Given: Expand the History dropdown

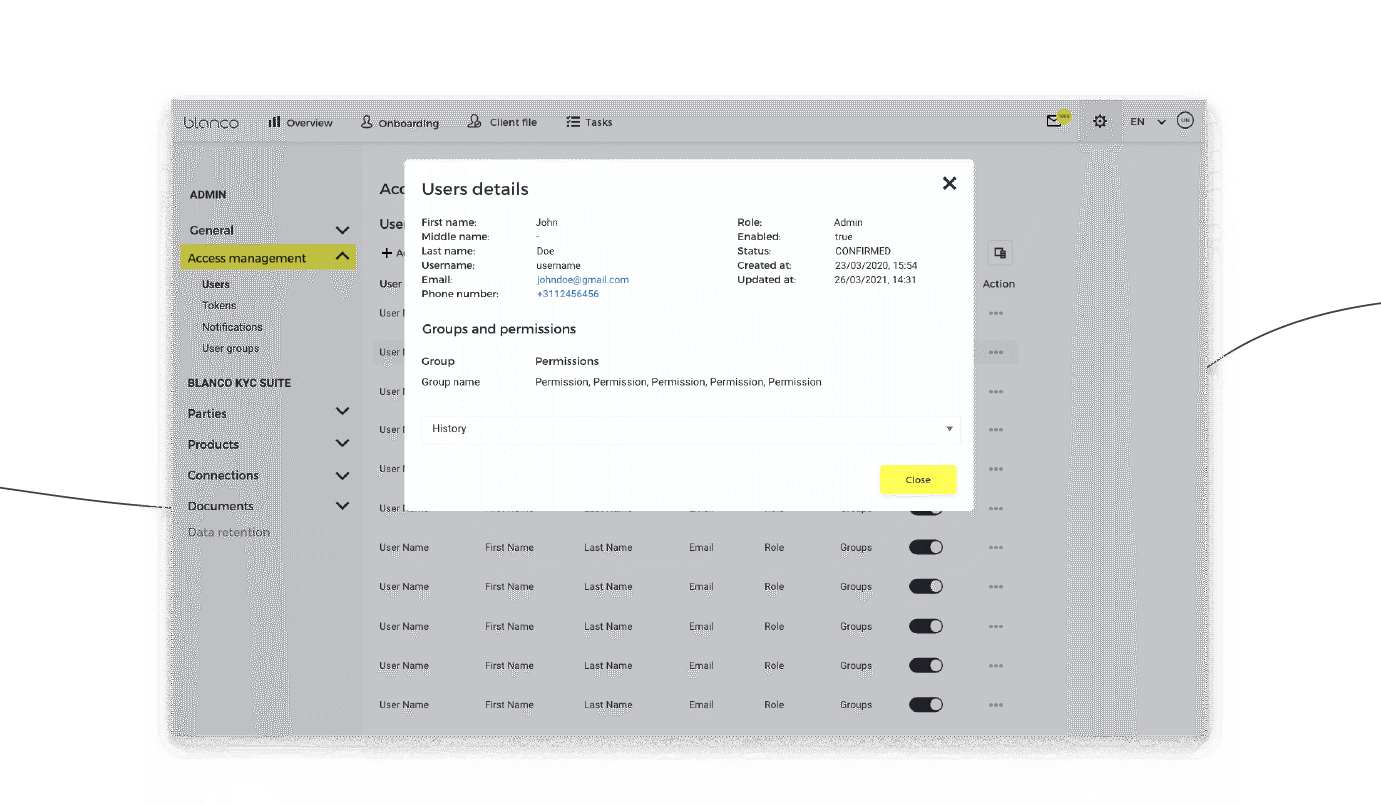Looking at the screenshot, I should 690,429.
